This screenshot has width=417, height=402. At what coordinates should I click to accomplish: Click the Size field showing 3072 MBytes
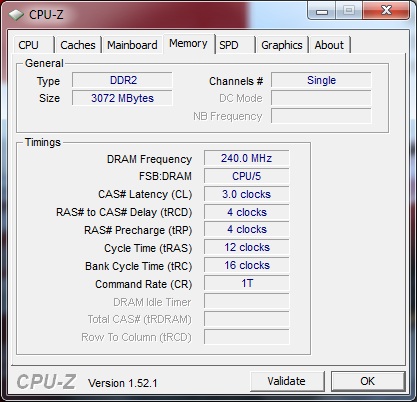(122, 98)
